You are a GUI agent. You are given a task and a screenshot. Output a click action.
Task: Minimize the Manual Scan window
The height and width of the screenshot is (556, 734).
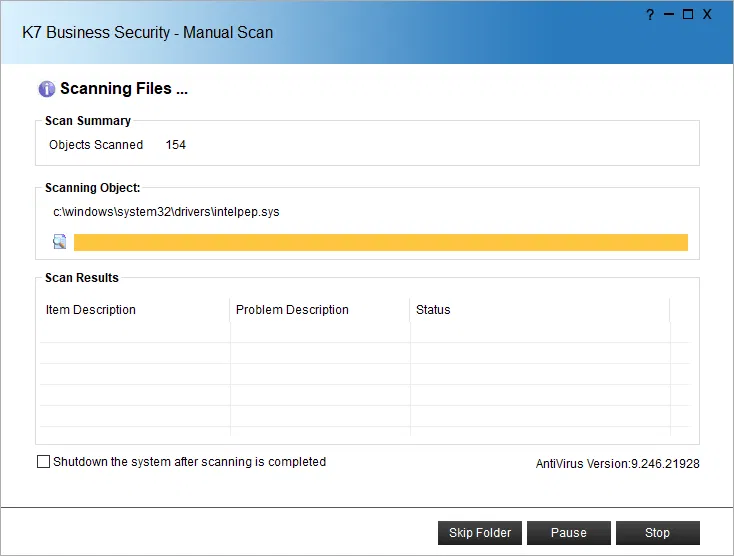pos(668,15)
